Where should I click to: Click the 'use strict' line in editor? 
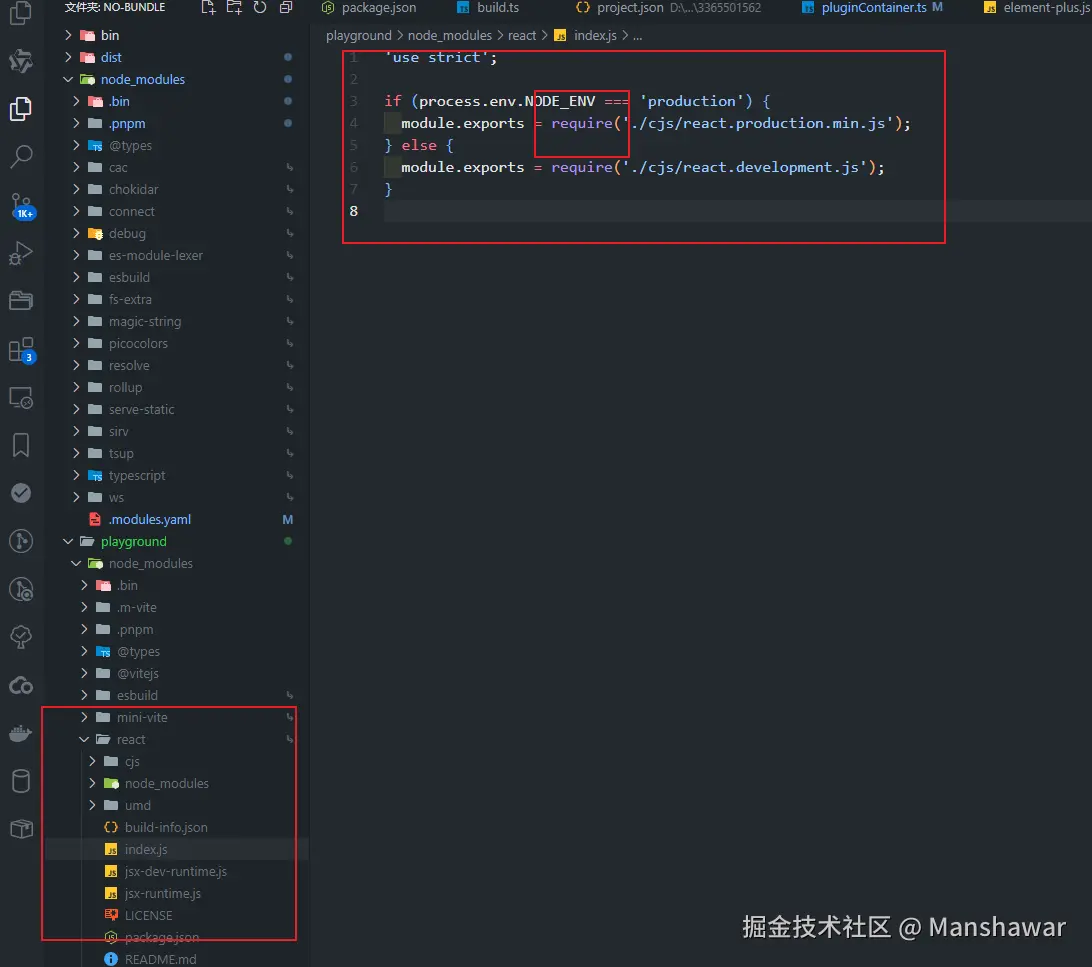point(442,57)
